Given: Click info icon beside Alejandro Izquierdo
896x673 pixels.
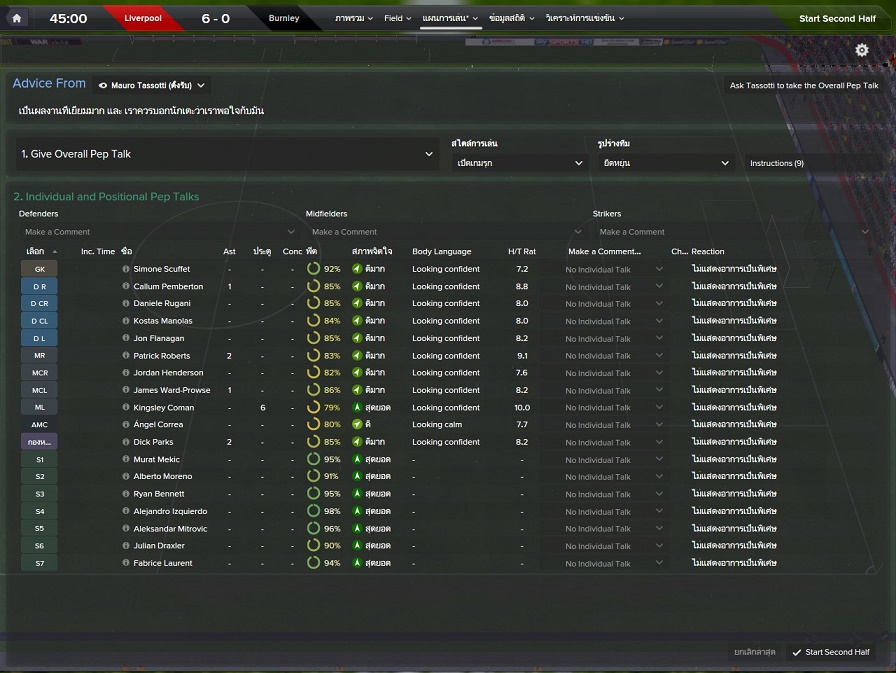Looking at the screenshot, I should 126,511.
